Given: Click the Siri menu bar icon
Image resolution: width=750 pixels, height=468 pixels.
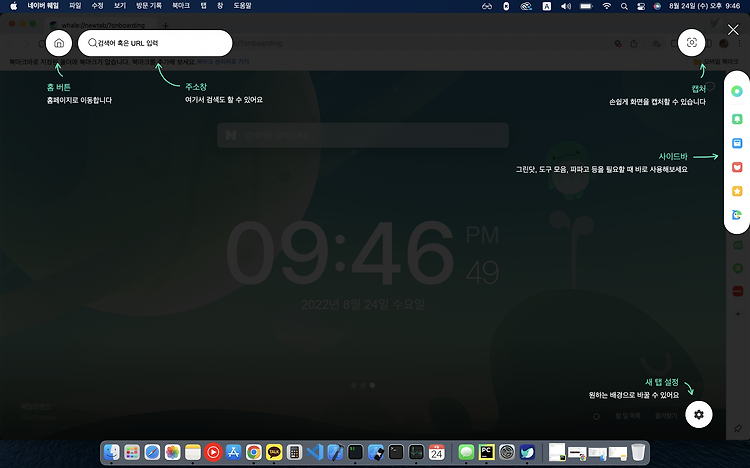Looking at the screenshot, I should pos(657,6).
